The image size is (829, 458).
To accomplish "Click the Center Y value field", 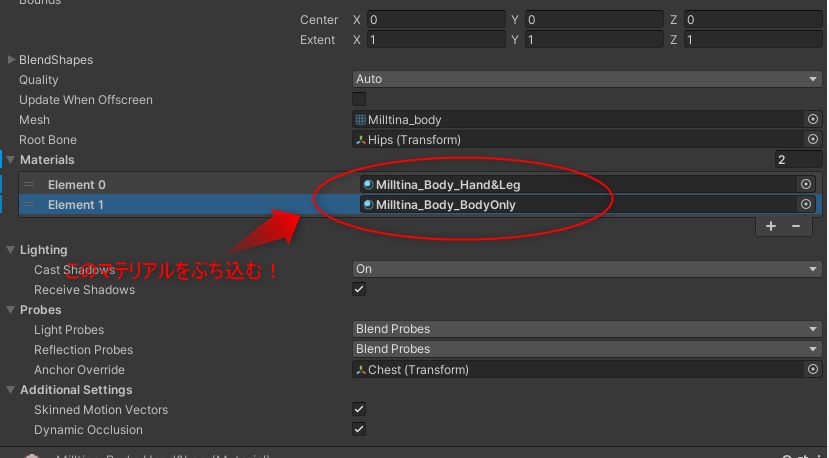I will click(594, 20).
